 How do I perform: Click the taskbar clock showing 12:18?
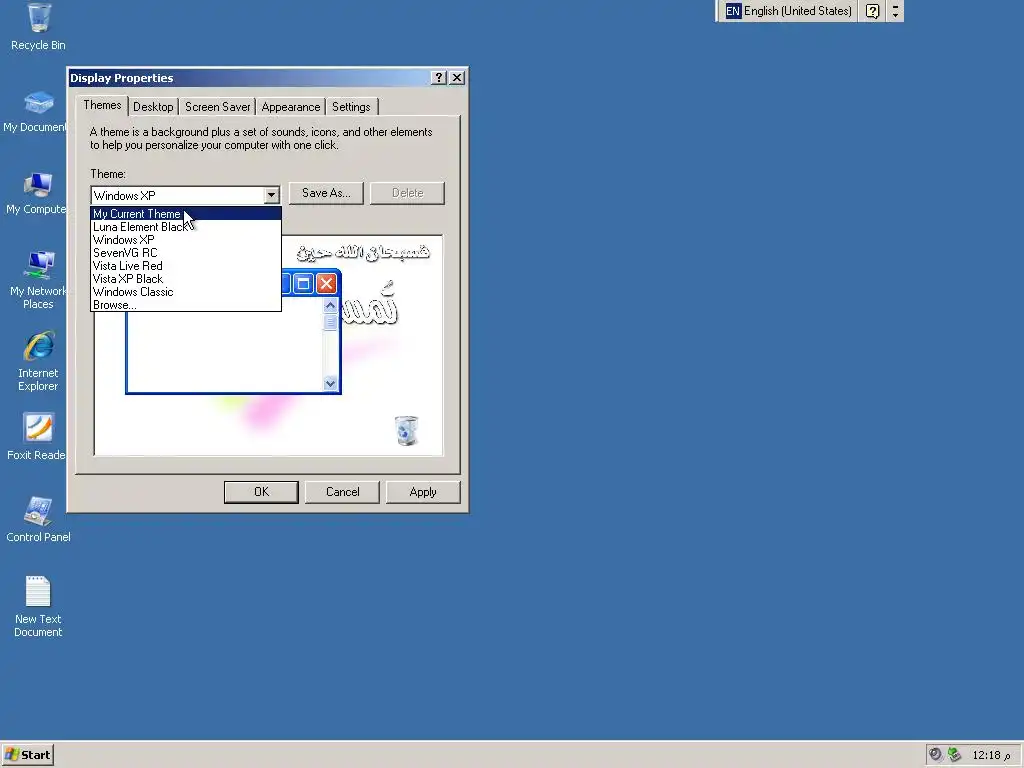pyautogui.click(x=991, y=756)
